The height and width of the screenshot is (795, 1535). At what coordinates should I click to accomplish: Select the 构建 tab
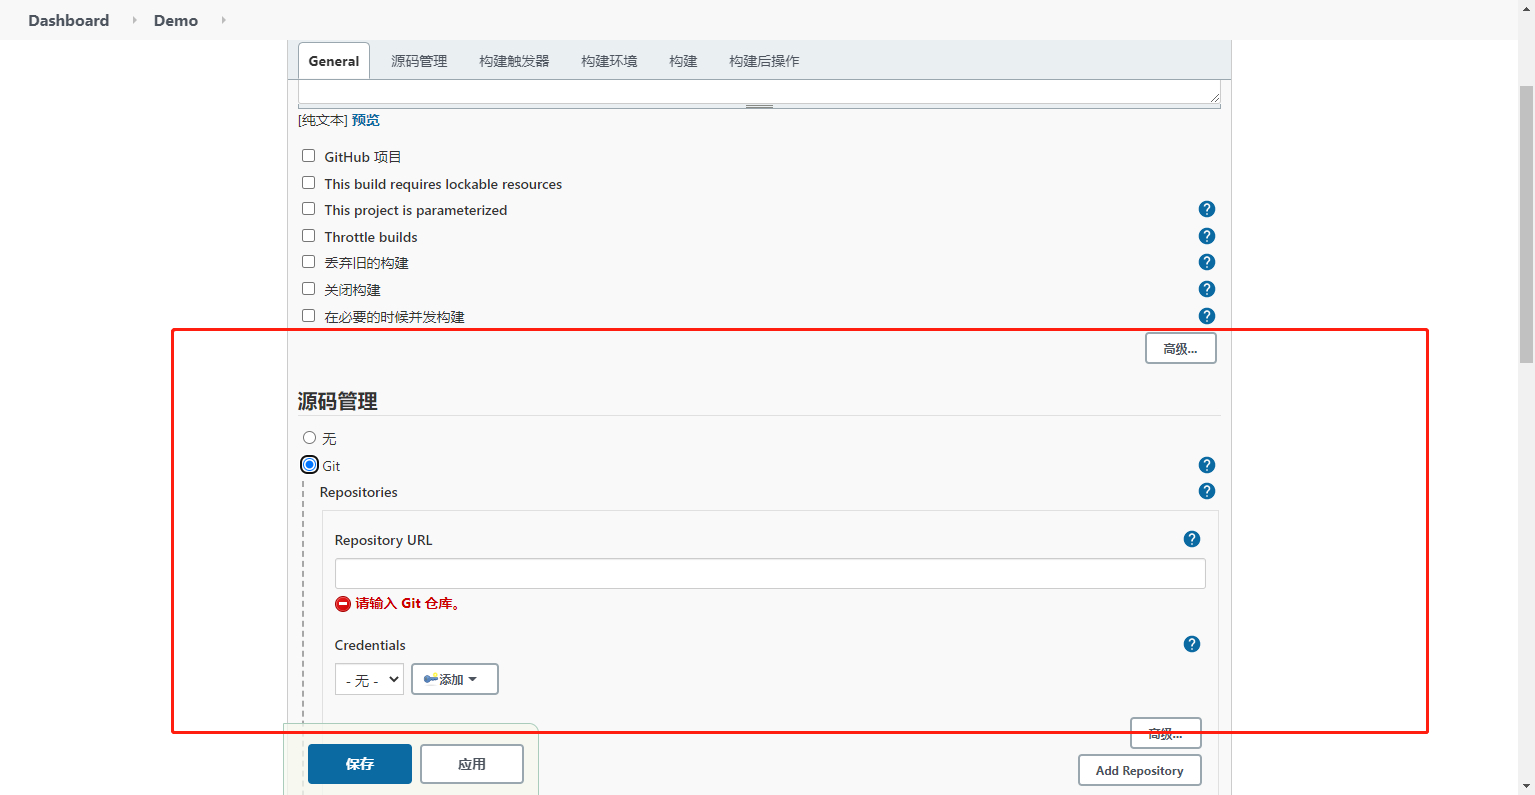tap(683, 61)
